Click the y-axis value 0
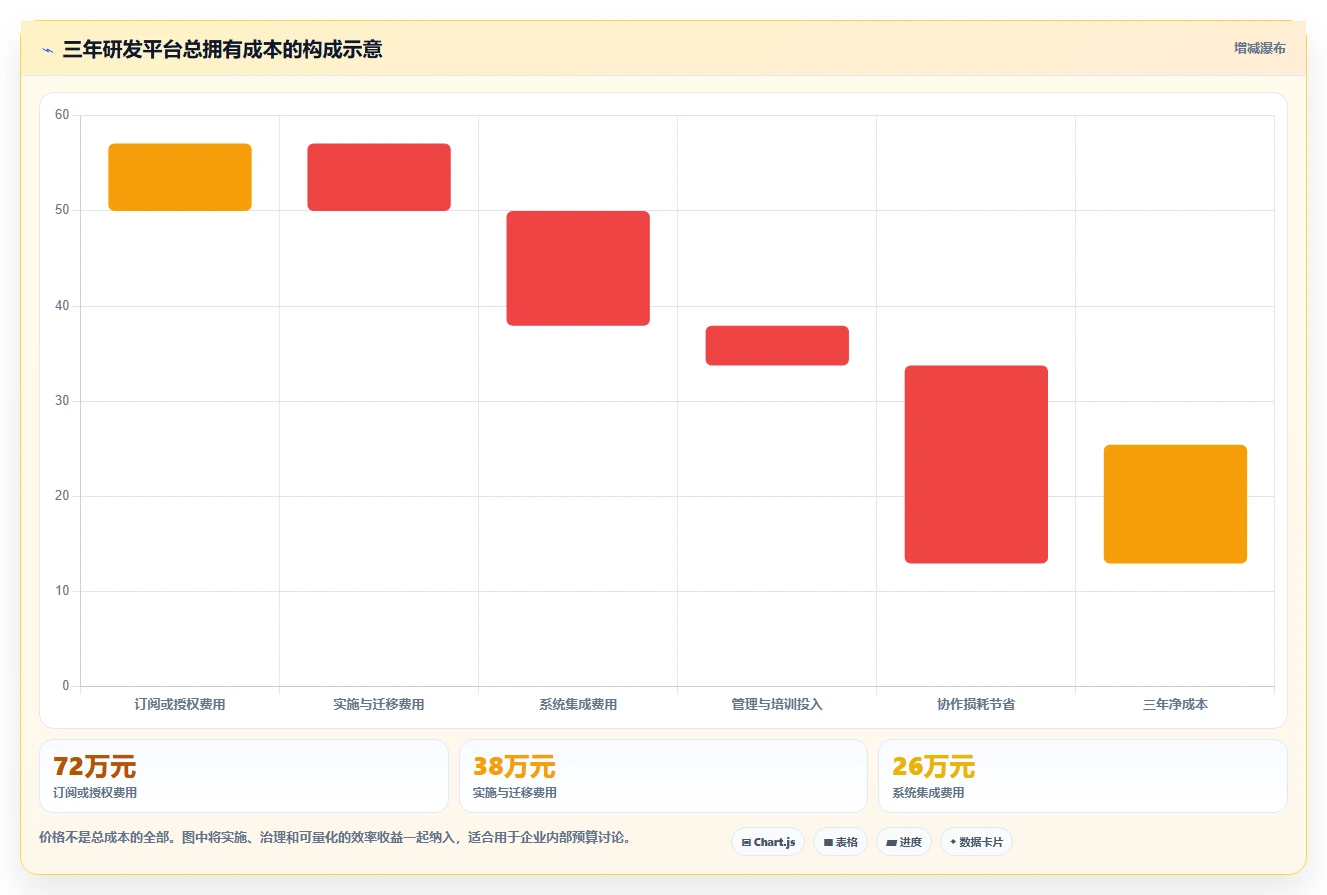 point(66,686)
